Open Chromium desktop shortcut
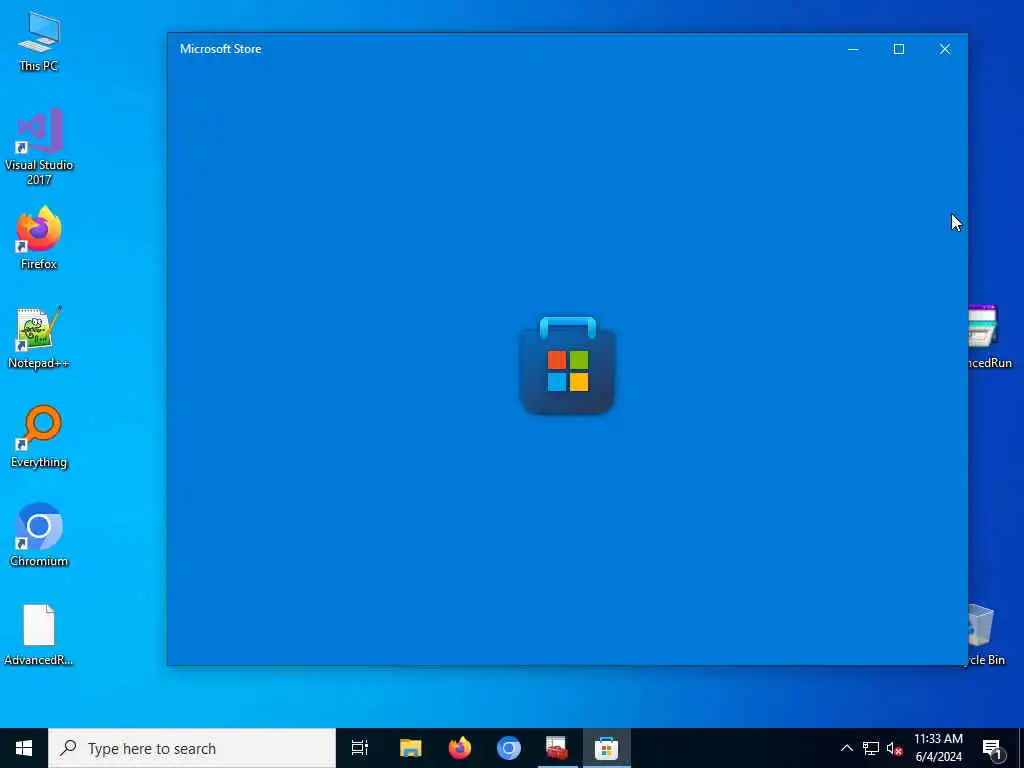This screenshot has height=768, width=1024. [39, 535]
